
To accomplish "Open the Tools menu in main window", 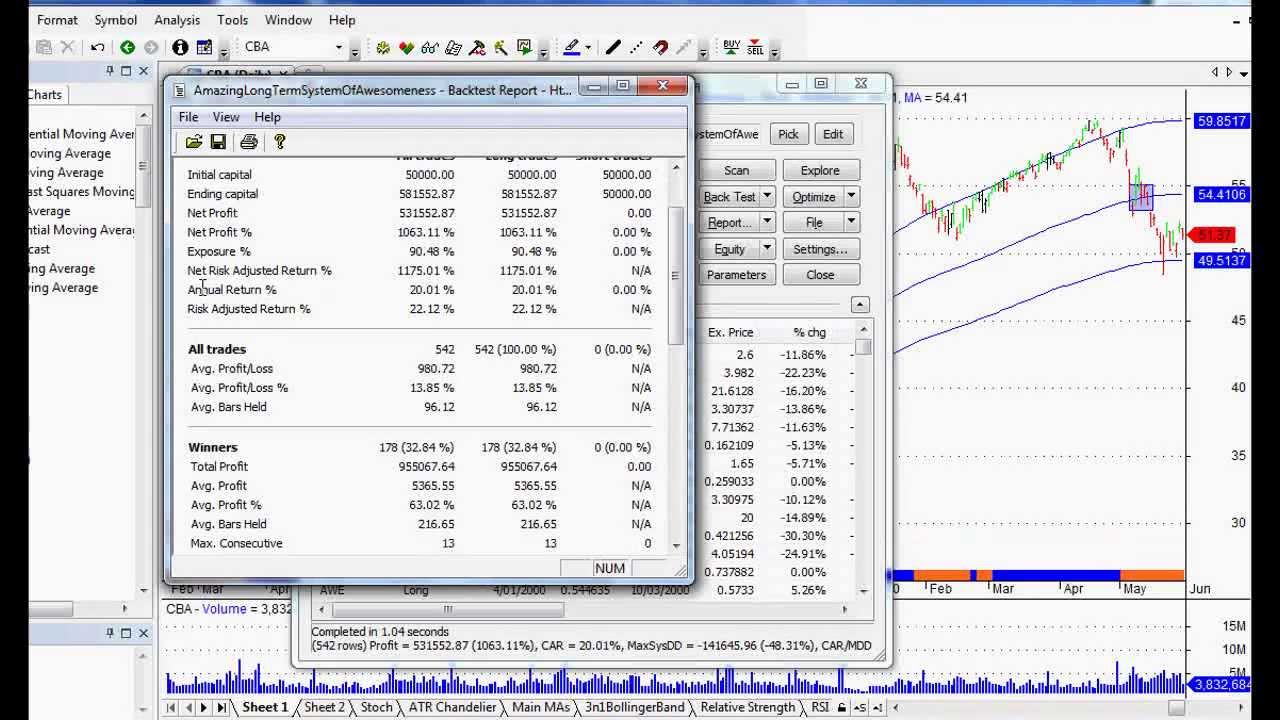I will 233,20.
